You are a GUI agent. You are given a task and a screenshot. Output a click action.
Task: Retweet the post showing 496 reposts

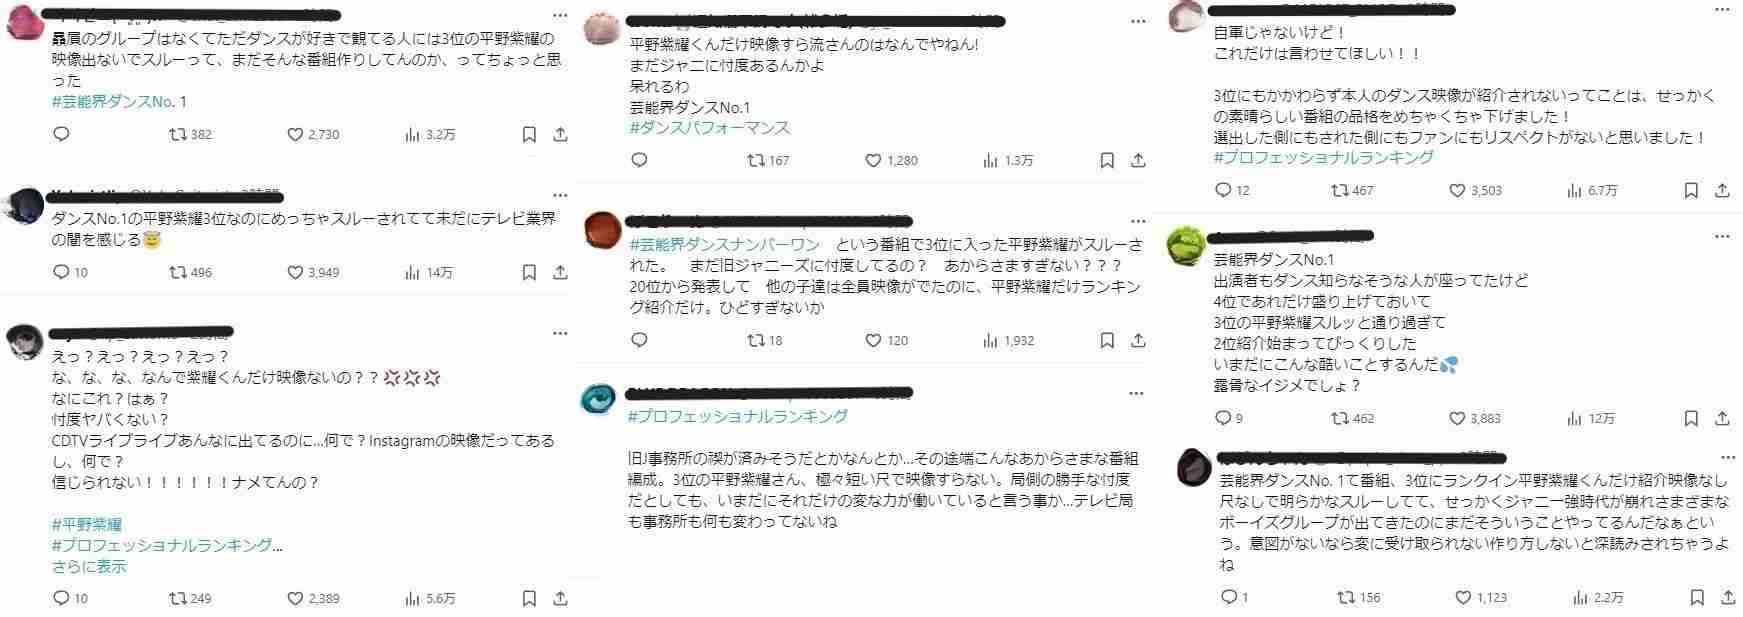190,272
